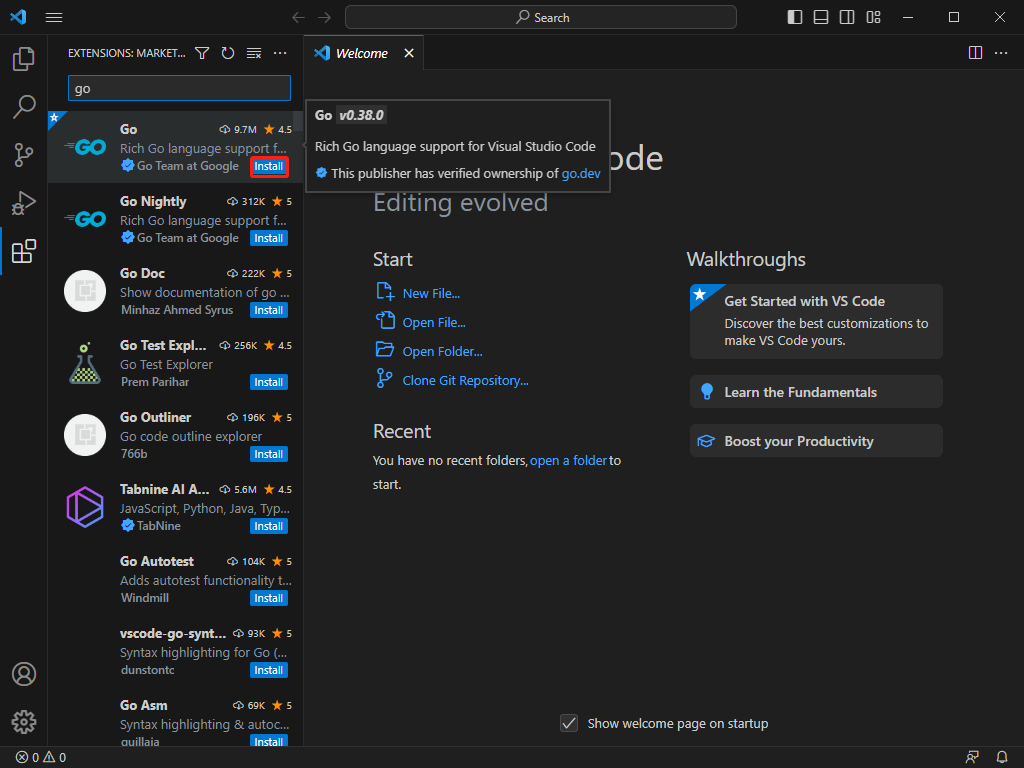Viewport: 1024px width, 768px height.
Task: Install the Go Test Explorer extension
Action: [x=269, y=382]
